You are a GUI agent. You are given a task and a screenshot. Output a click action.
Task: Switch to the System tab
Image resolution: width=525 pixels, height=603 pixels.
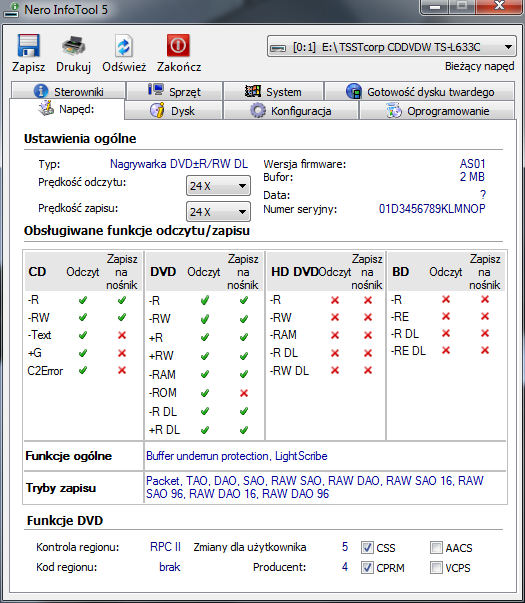(x=273, y=92)
